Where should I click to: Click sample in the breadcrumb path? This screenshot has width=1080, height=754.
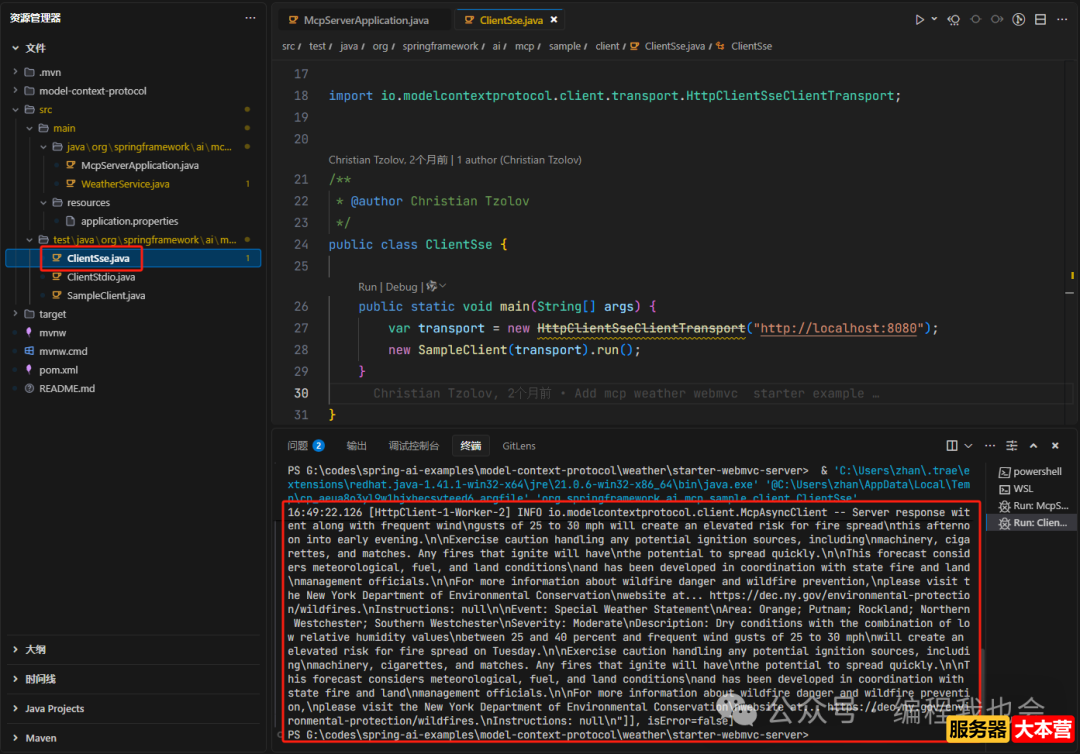click(564, 46)
